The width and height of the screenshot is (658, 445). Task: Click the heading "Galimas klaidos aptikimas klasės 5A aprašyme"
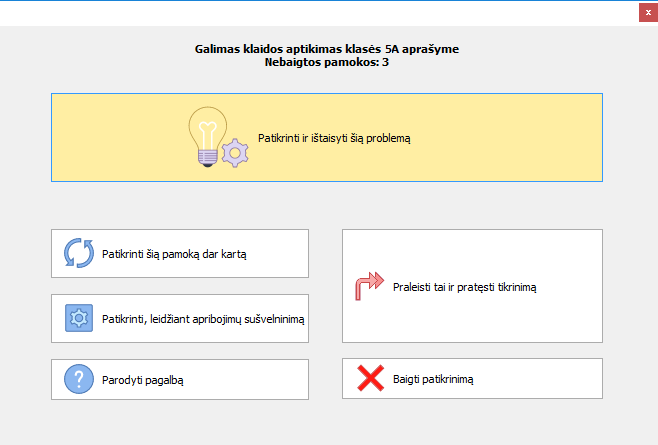(x=328, y=49)
